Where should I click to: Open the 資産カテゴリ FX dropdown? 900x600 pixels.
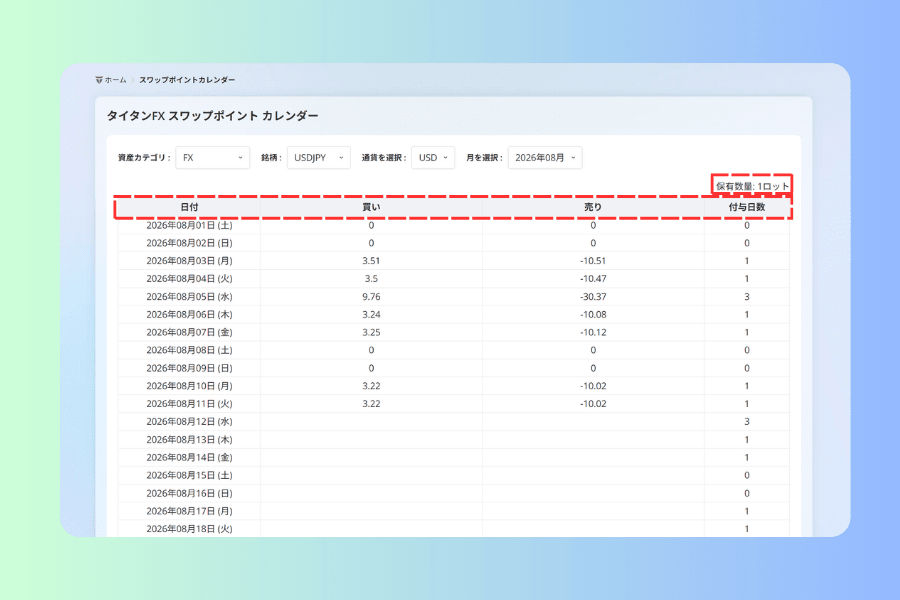212,157
